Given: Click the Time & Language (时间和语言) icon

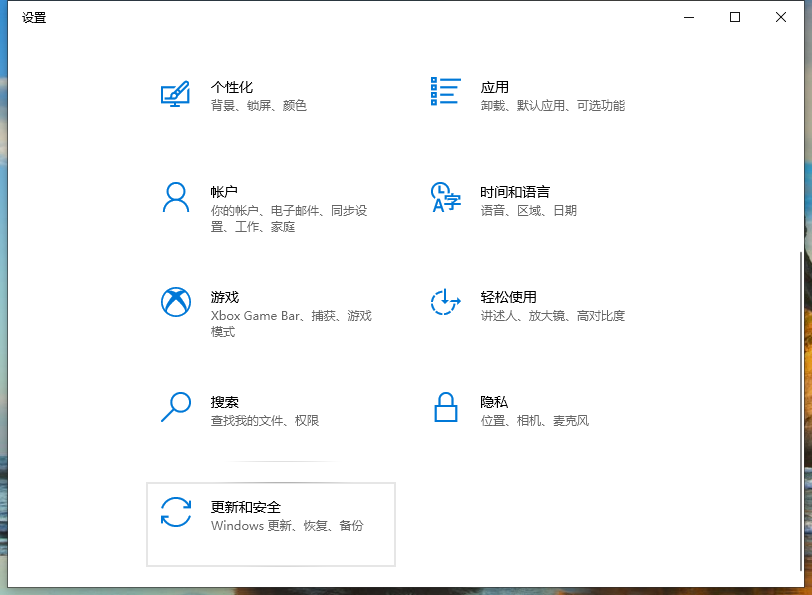Looking at the screenshot, I should (x=445, y=197).
